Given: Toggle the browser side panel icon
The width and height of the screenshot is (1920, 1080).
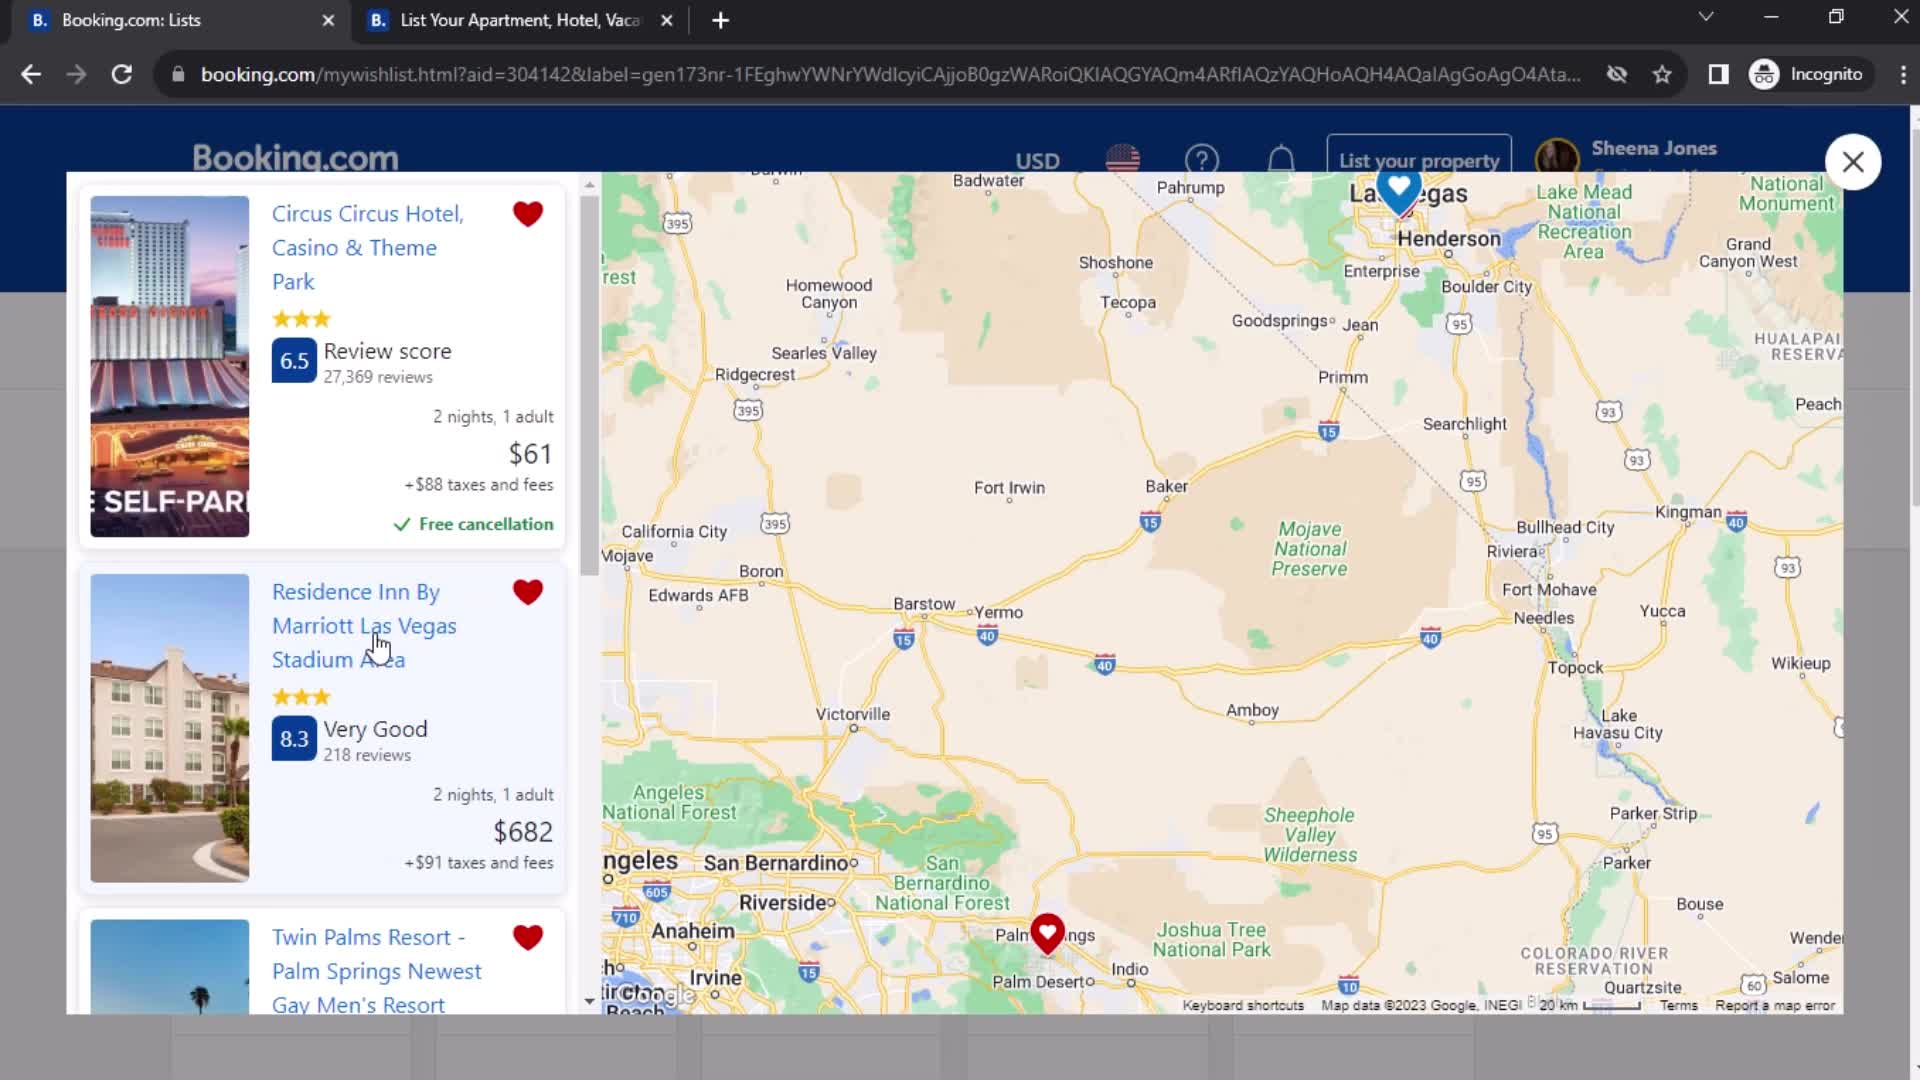Looking at the screenshot, I should coord(1718,74).
